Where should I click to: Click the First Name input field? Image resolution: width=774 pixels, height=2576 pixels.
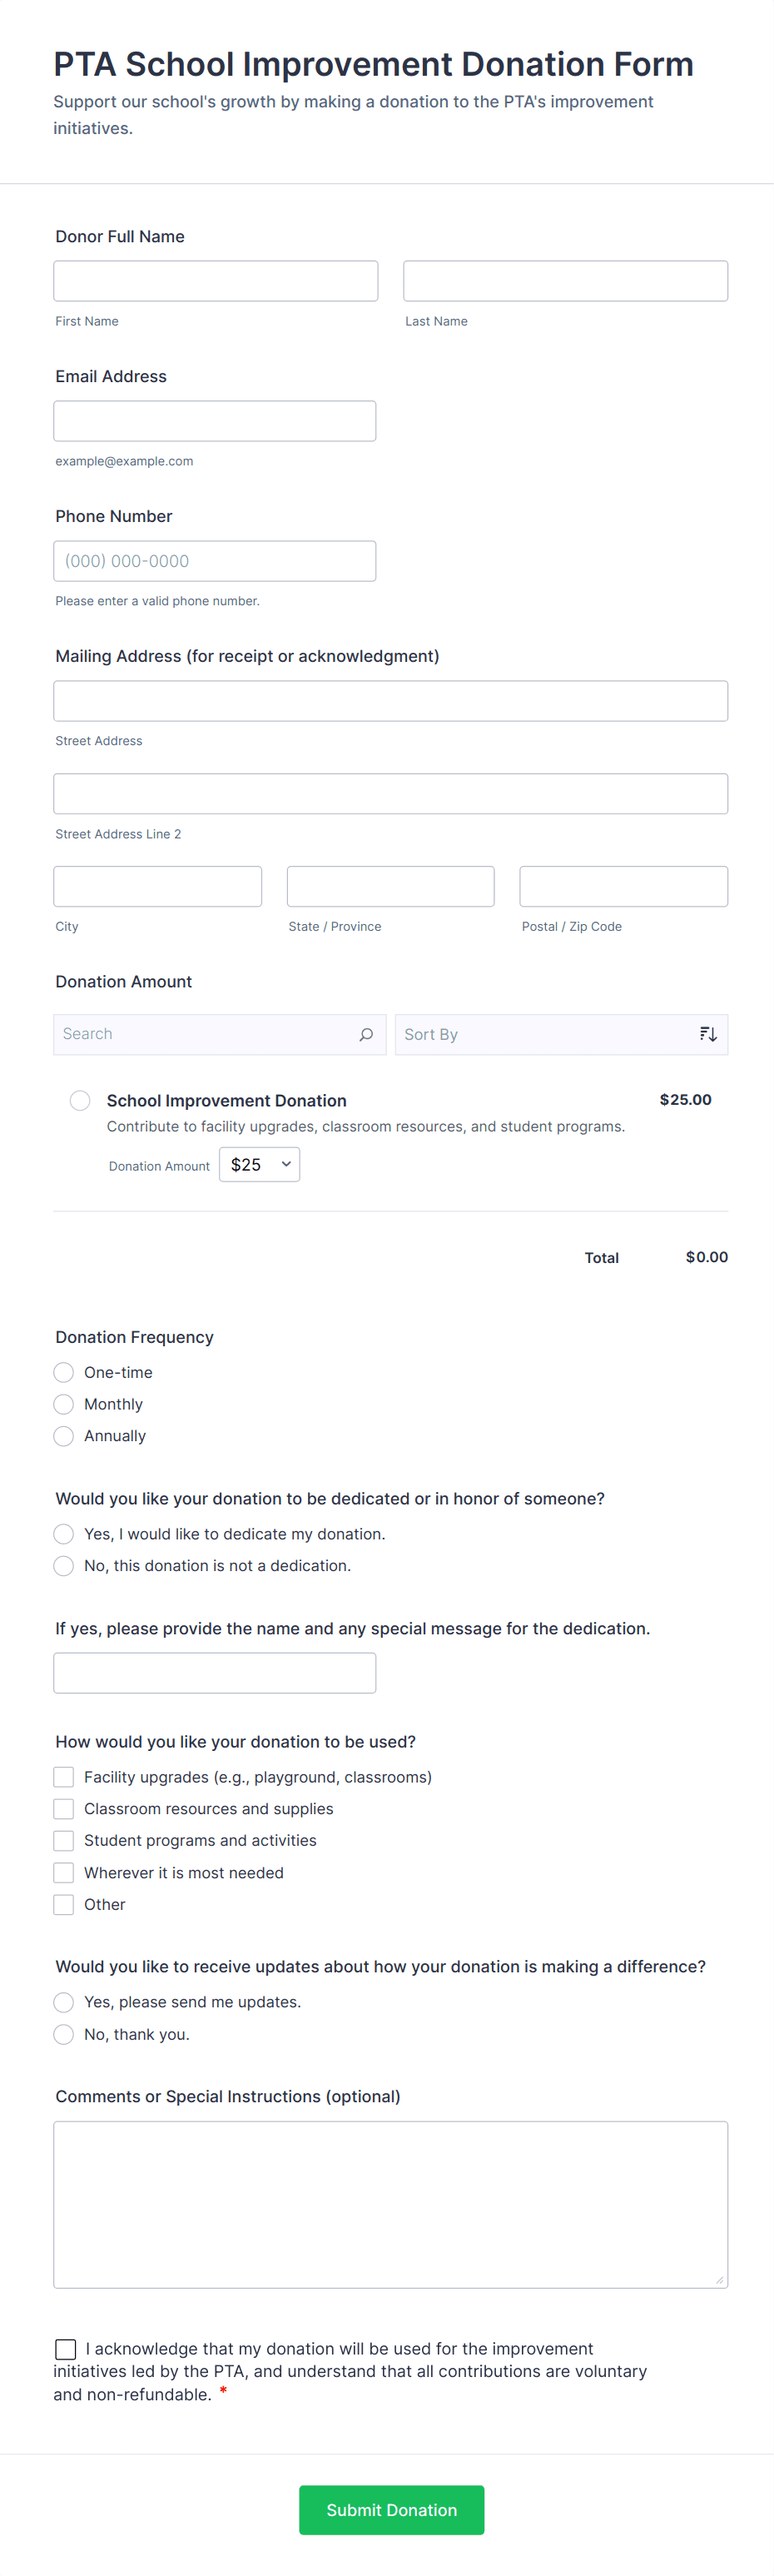[x=216, y=281]
